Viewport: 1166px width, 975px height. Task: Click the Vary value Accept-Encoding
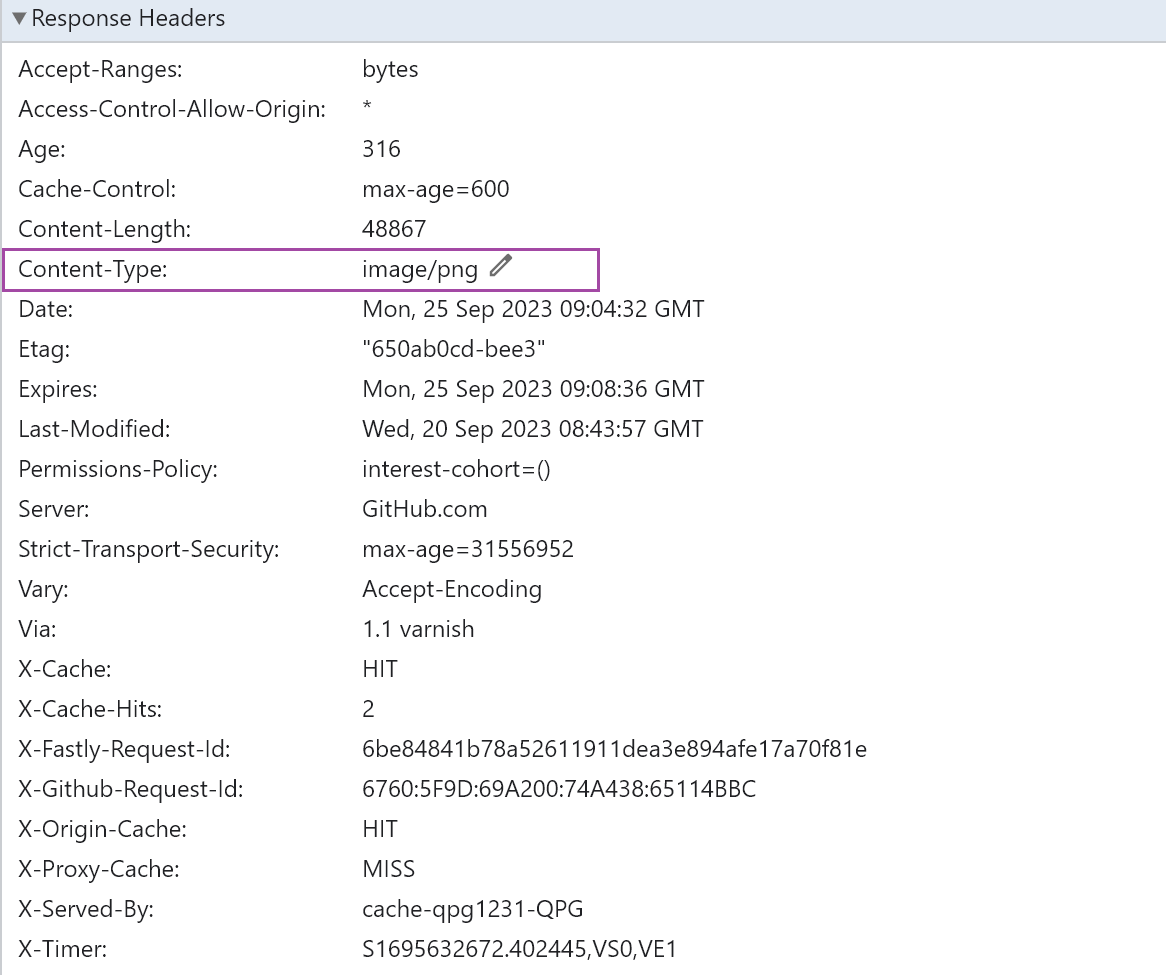coord(451,590)
